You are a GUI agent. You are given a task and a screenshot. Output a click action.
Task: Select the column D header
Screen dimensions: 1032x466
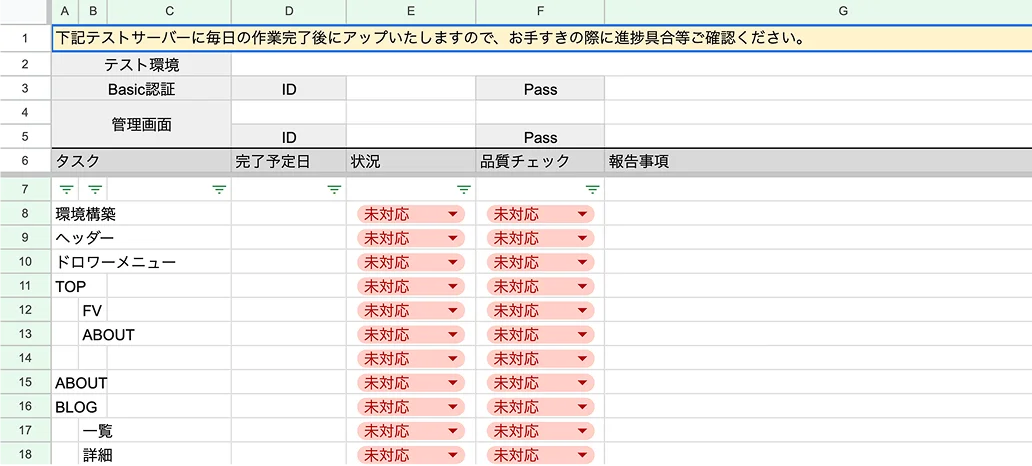tap(289, 11)
